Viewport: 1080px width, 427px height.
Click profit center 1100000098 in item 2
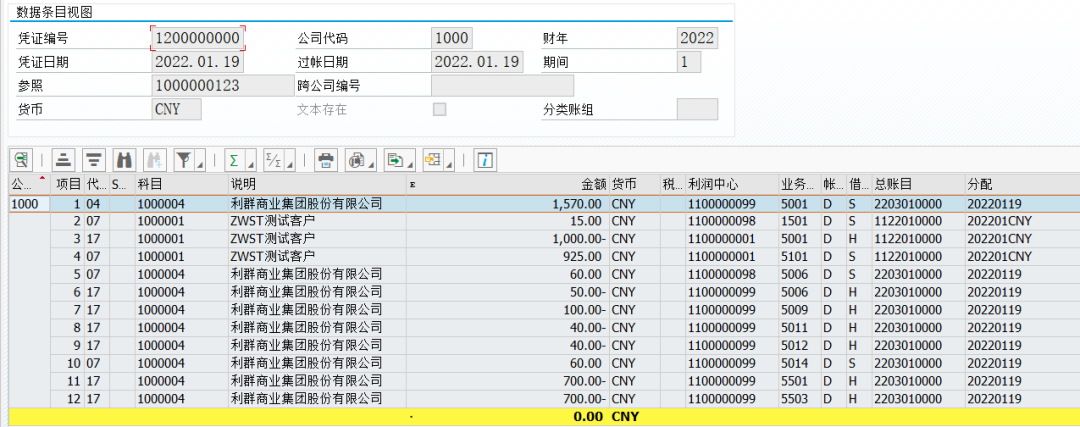point(732,221)
